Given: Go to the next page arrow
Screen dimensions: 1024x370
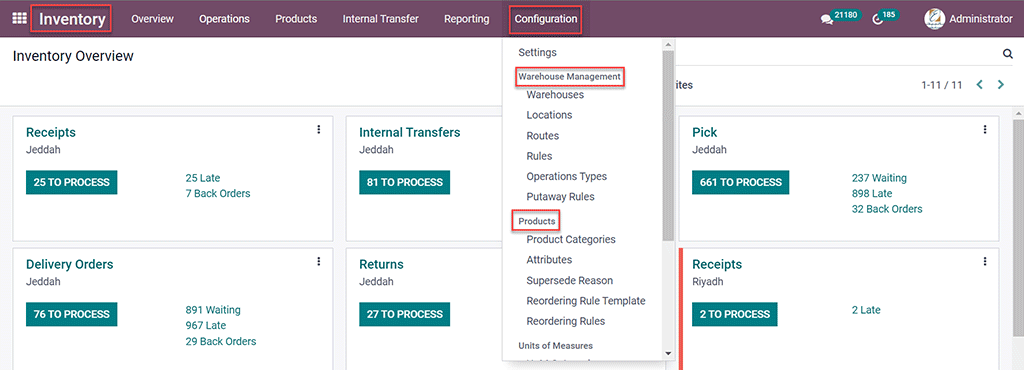Looking at the screenshot, I should coord(1000,85).
